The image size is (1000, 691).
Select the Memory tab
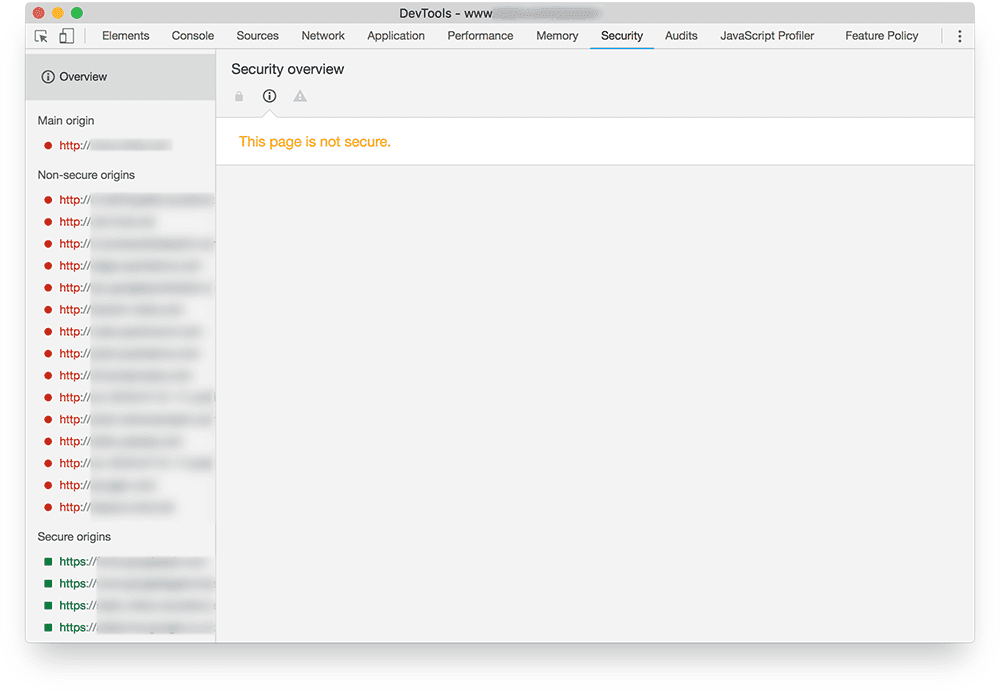557,35
